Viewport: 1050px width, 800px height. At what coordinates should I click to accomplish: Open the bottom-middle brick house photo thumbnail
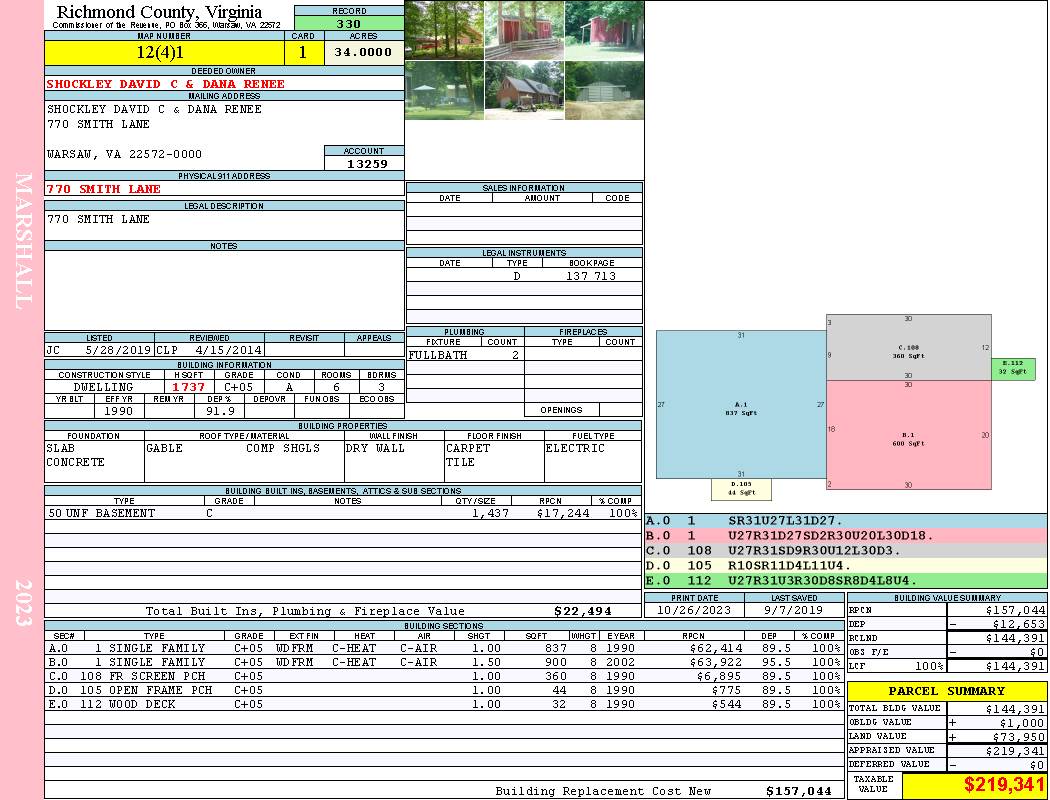point(524,91)
